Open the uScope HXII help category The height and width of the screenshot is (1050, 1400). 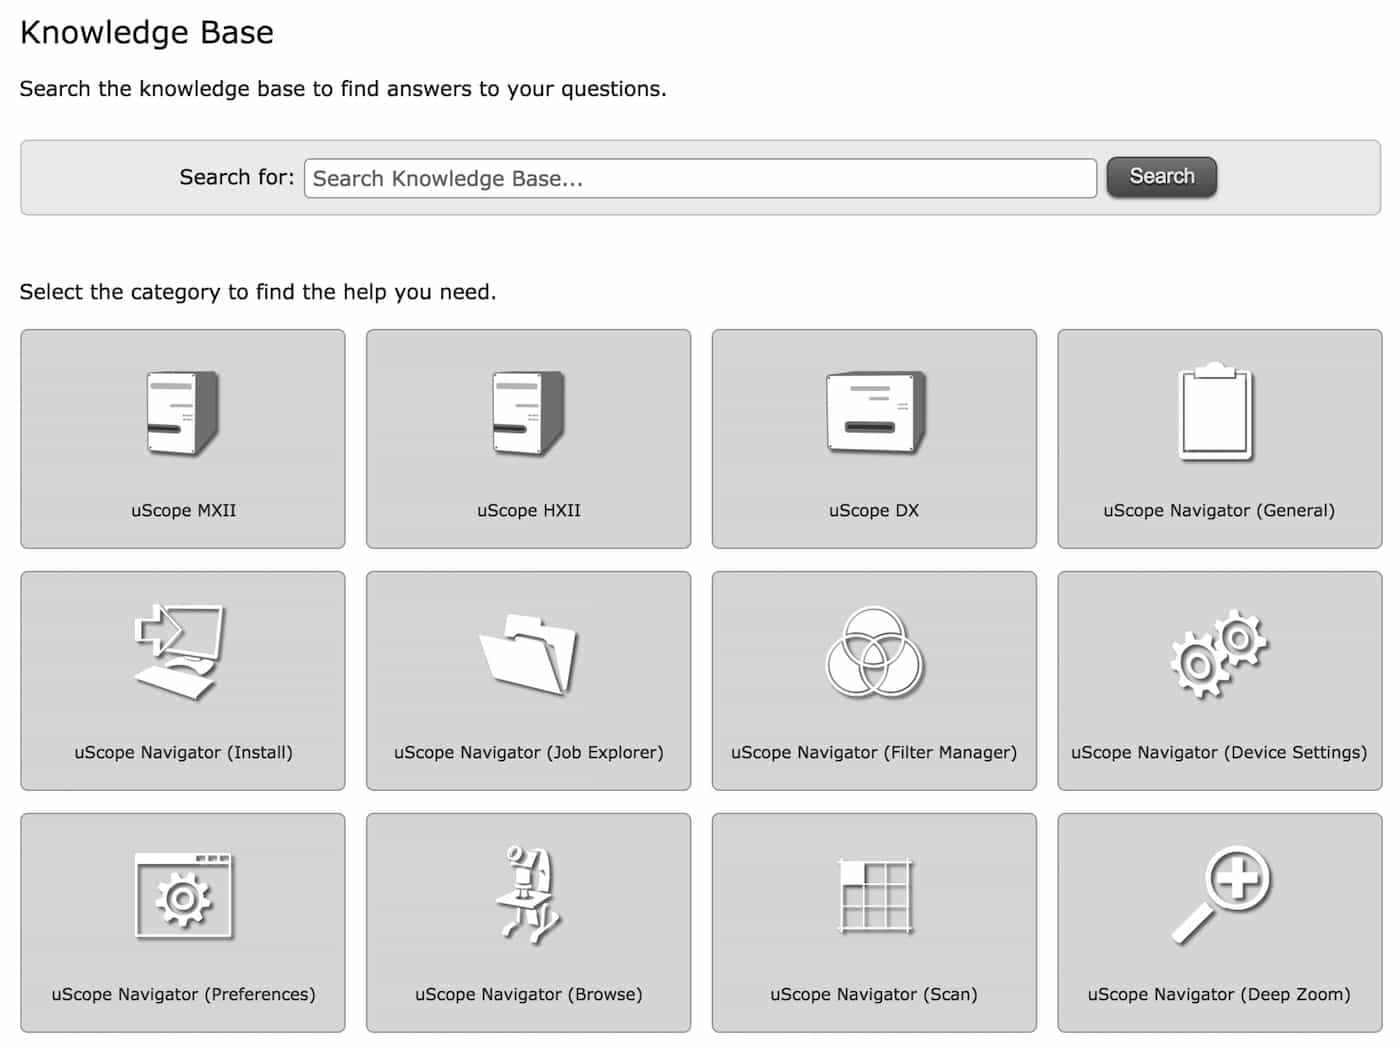point(528,413)
